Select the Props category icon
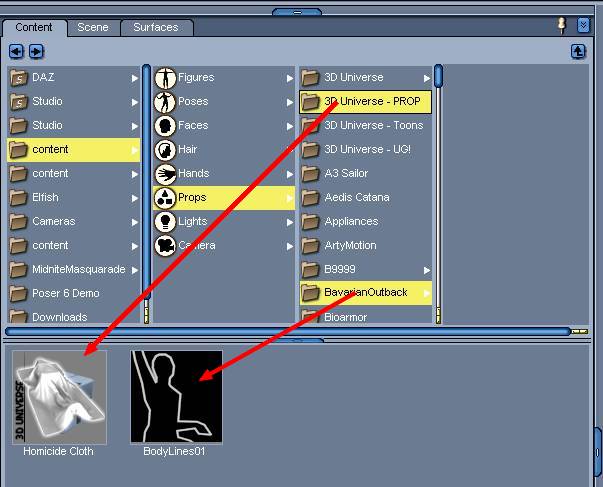603x487 pixels. (165, 198)
